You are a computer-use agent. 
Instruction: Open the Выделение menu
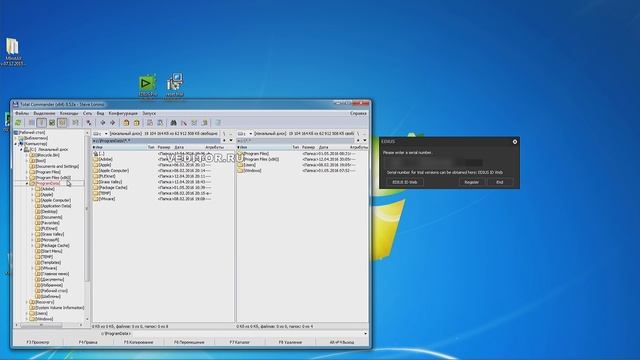coord(44,113)
